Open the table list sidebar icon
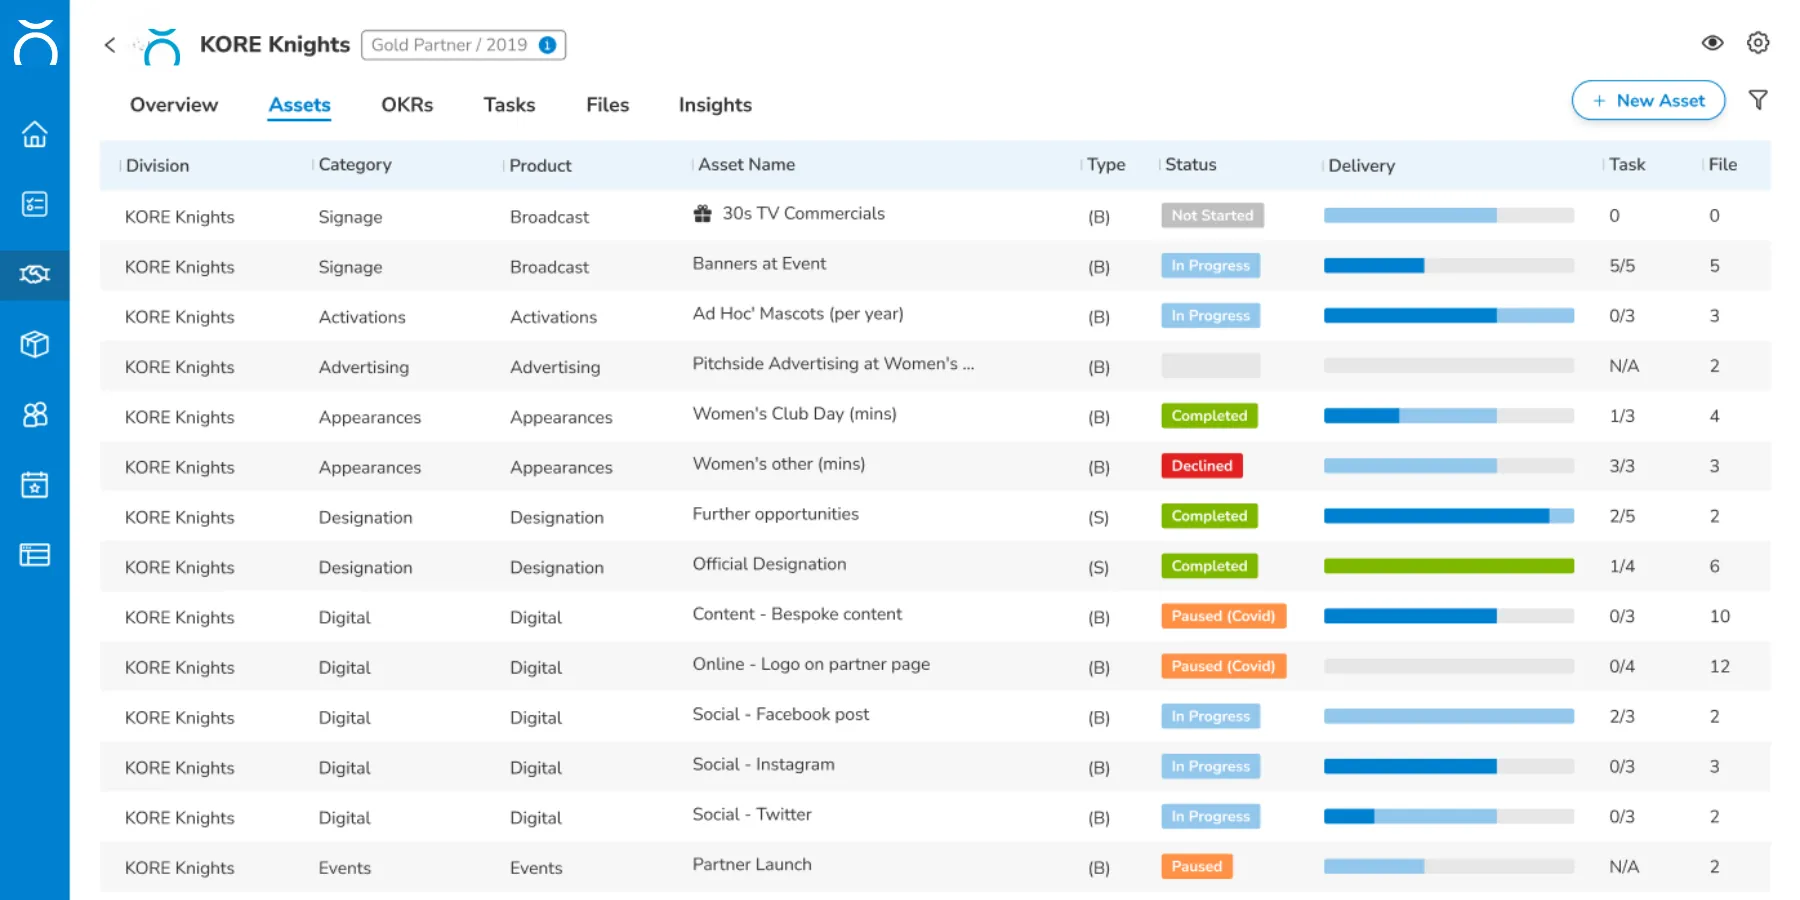Screen dimensions: 1800x900 [35, 555]
